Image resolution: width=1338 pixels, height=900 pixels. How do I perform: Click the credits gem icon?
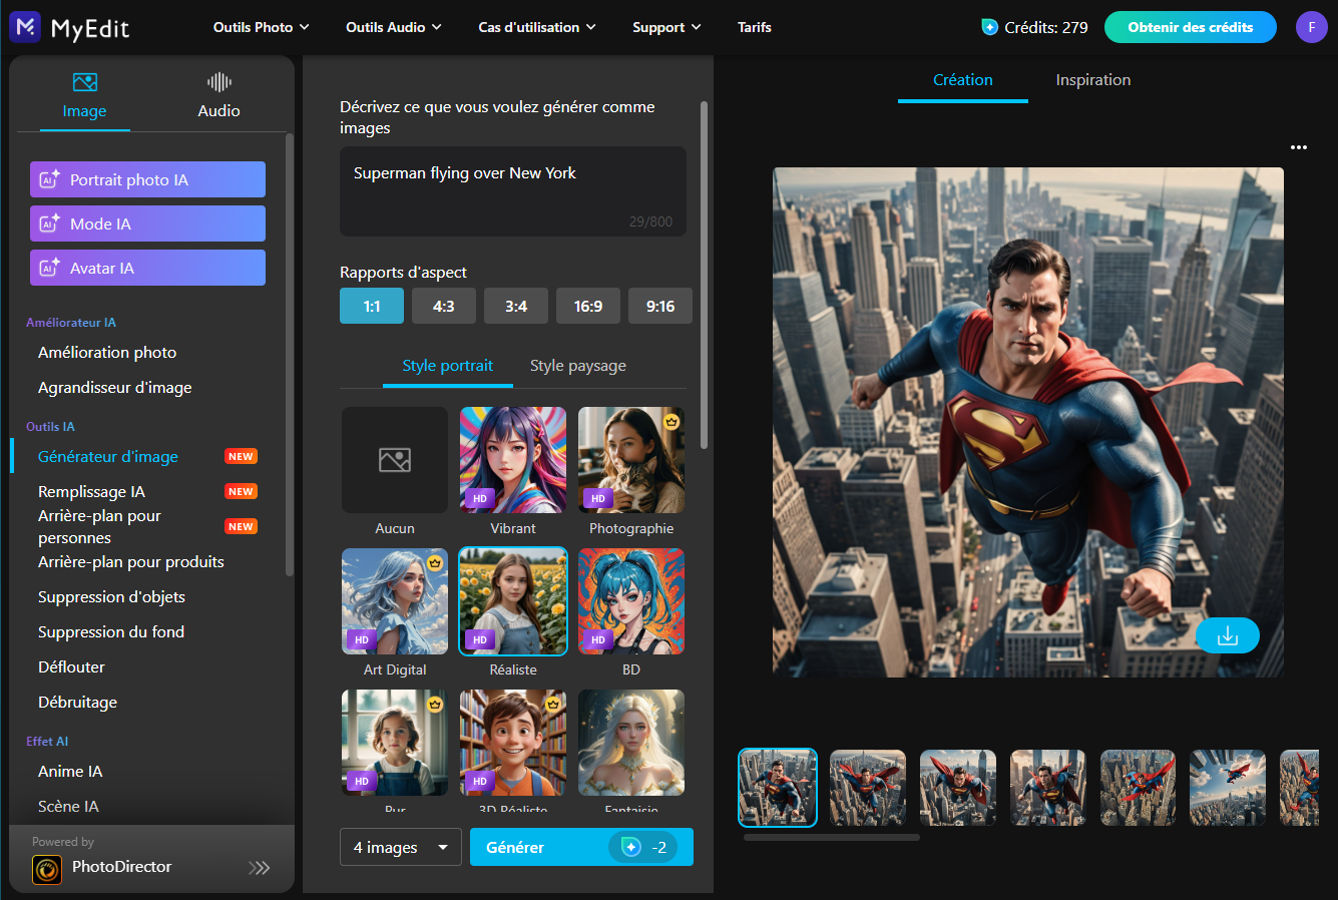[x=989, y=27]
